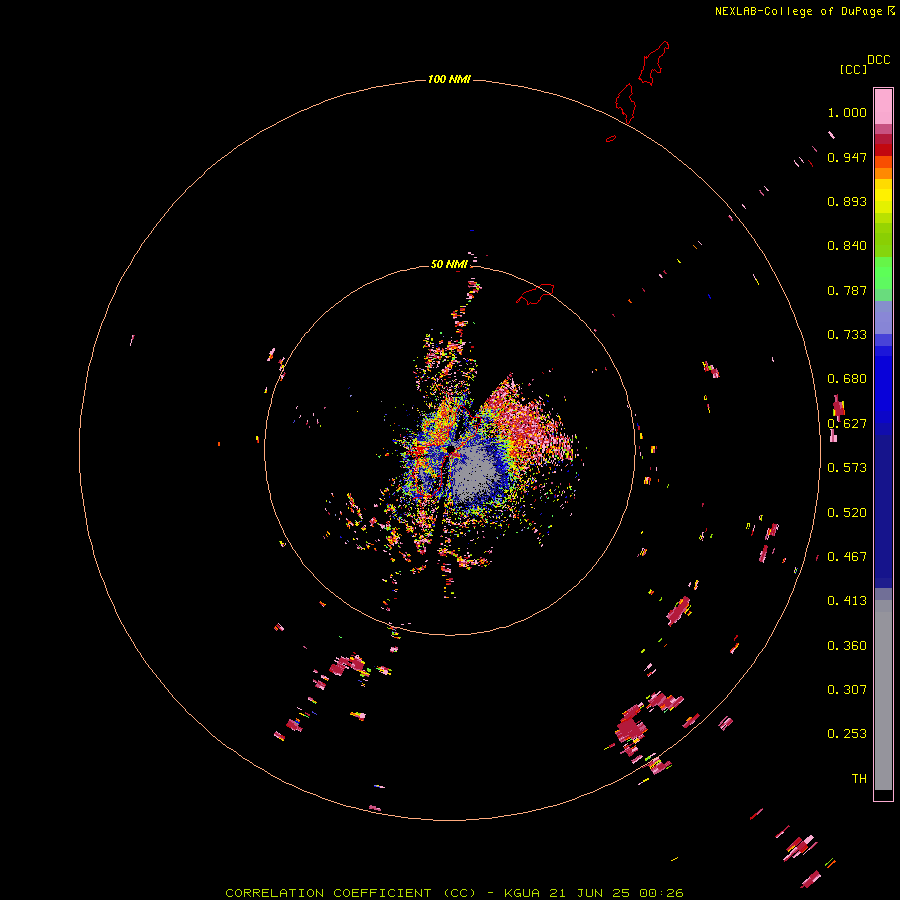
Task: Click the 0.413 color scale value
Action: tap(847, 601)
